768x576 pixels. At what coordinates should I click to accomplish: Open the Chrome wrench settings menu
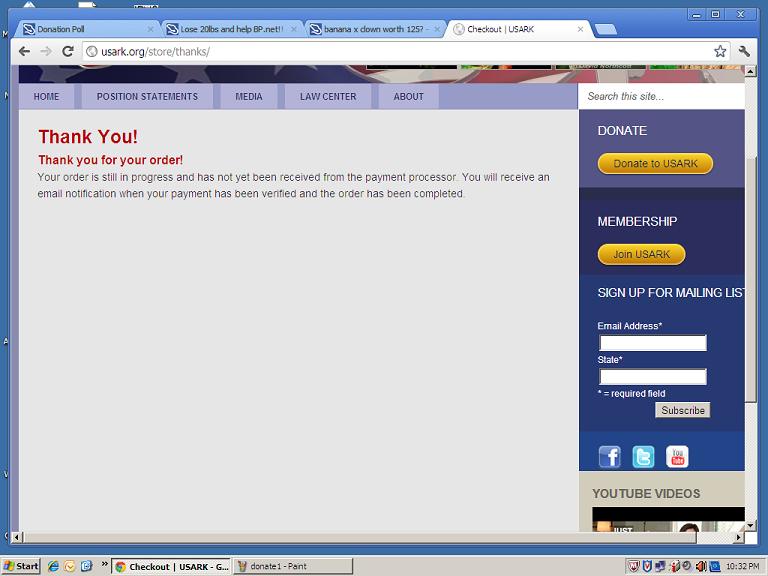744,51
